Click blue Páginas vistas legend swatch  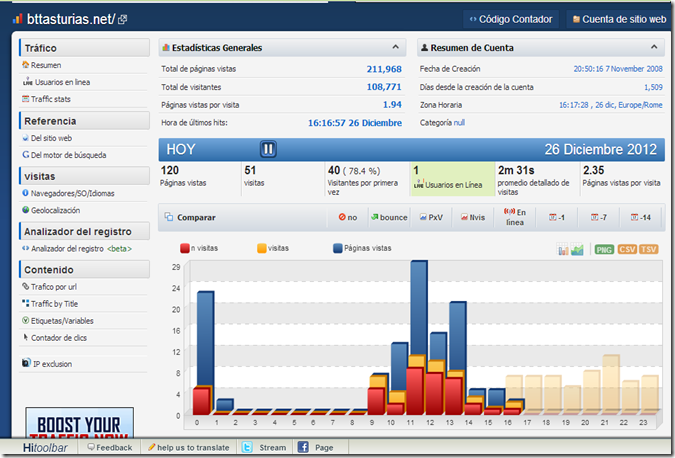338,248
